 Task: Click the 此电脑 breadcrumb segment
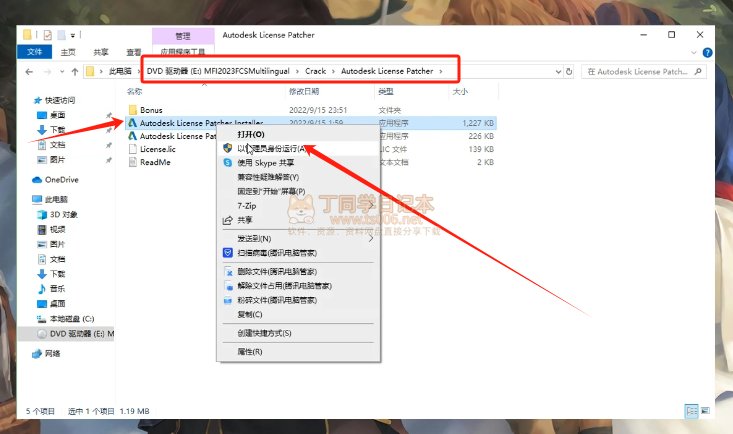[120, 71]
